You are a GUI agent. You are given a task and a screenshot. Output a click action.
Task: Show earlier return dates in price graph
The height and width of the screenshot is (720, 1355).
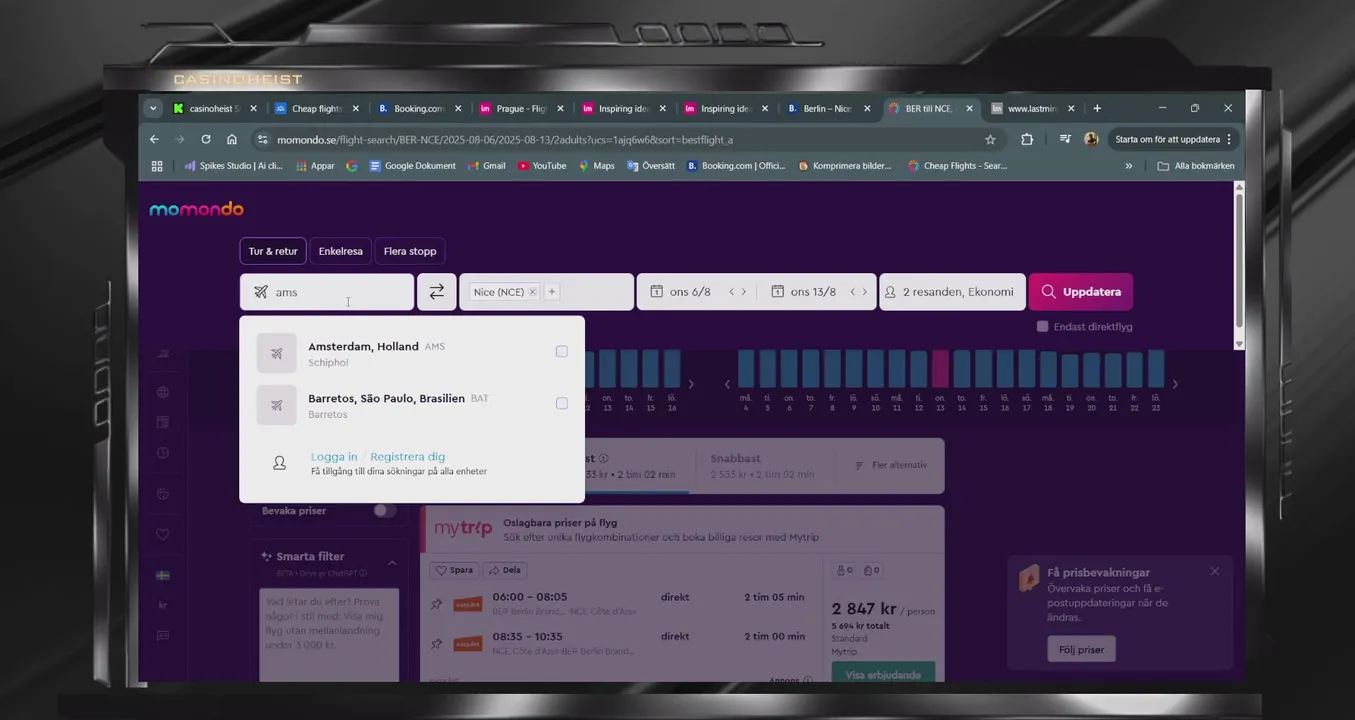click(727, 384)
